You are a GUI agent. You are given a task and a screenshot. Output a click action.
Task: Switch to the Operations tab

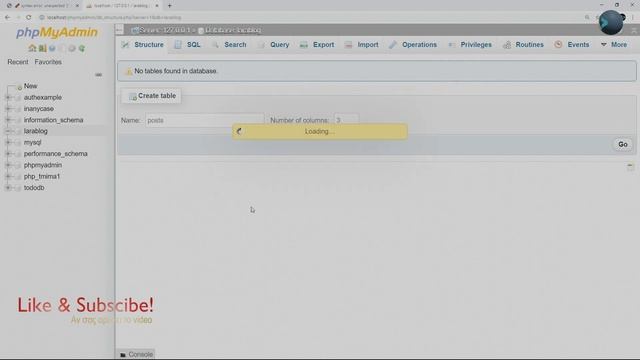point(413,44)
